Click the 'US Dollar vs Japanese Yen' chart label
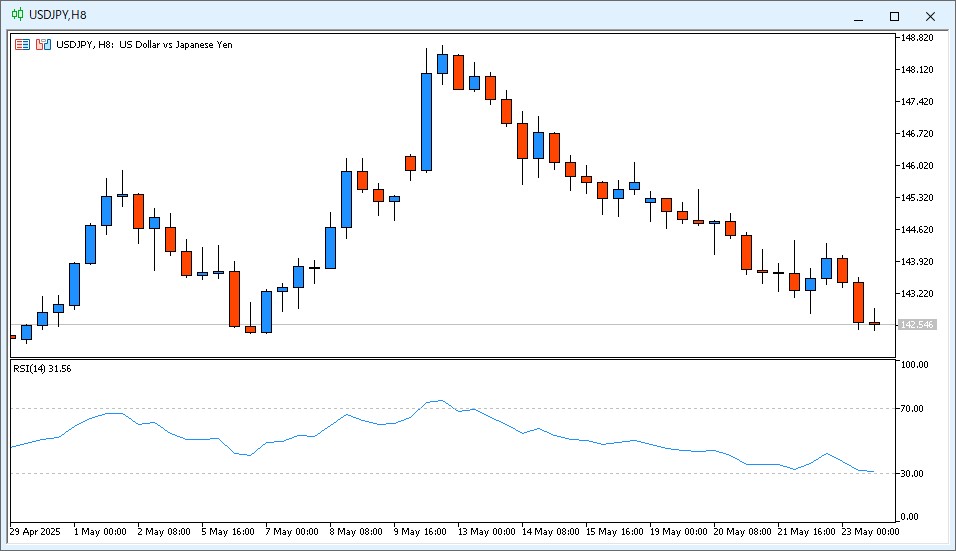Screen dimensions: 956x551 coord(176,44)
